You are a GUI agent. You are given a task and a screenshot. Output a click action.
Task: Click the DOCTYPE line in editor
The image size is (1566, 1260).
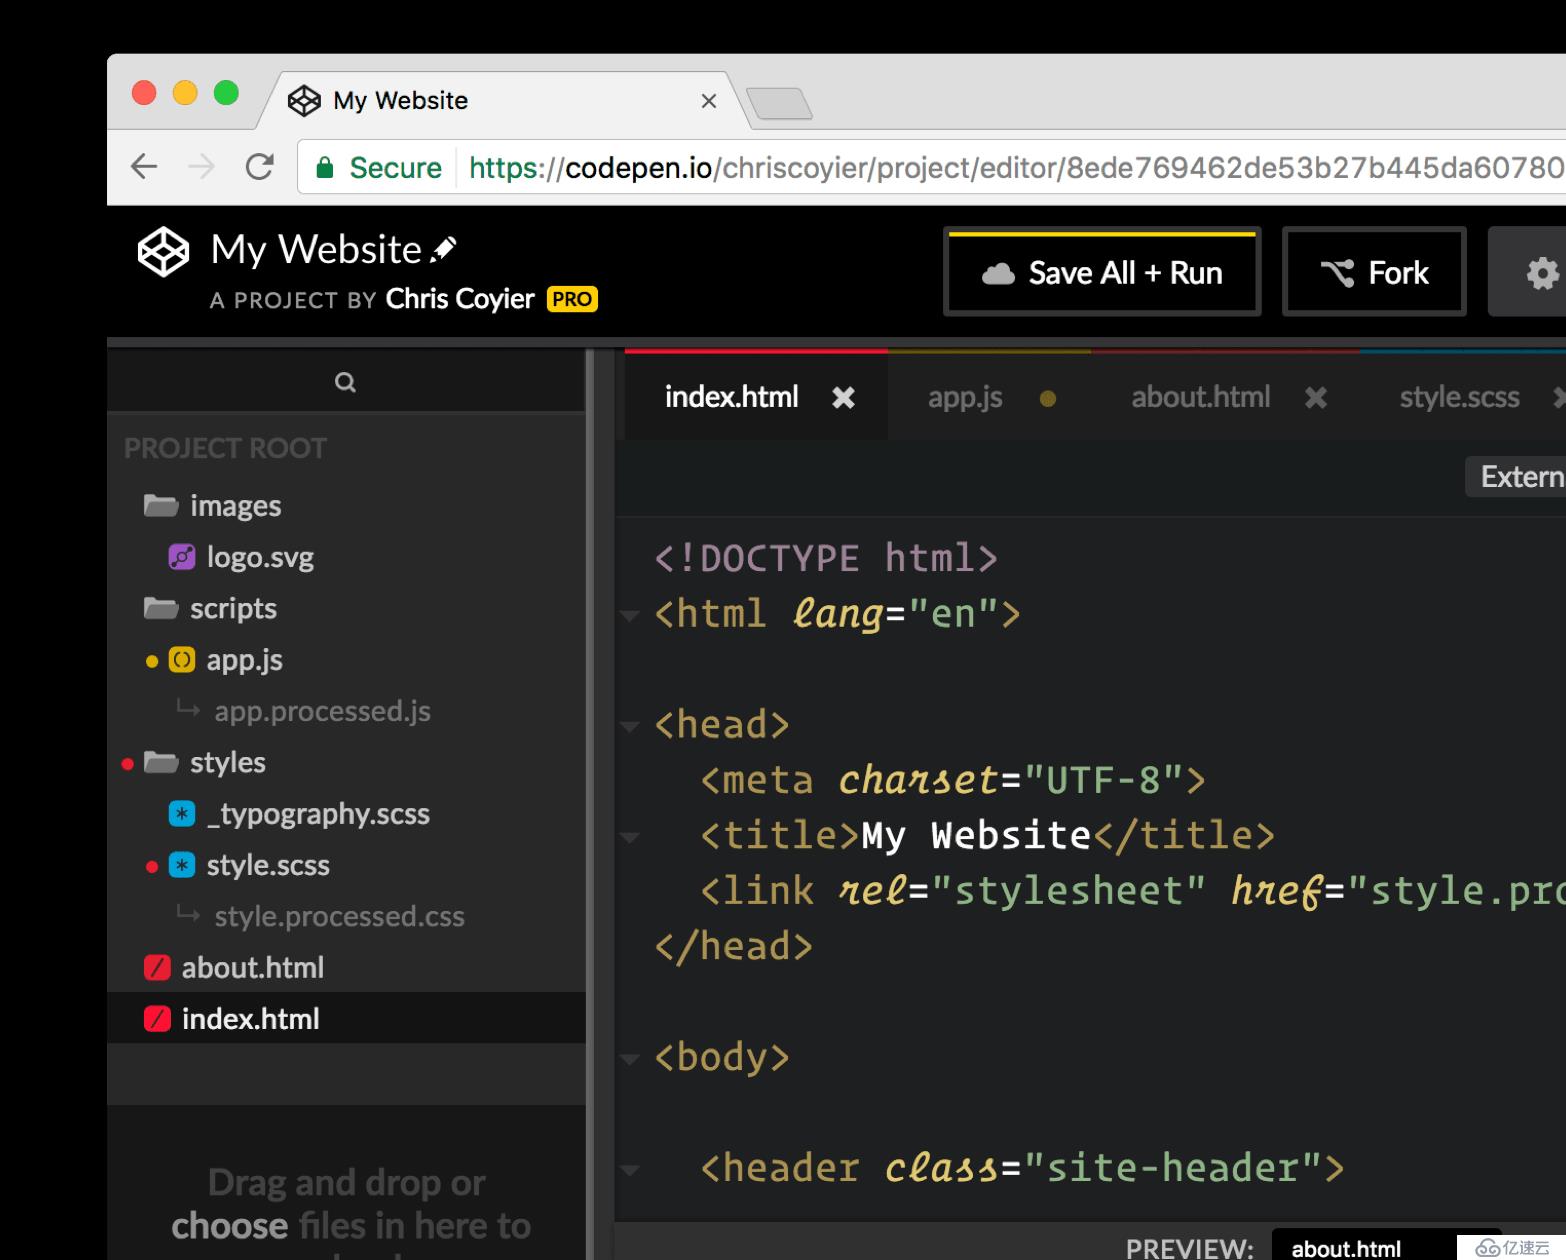pos(826,558)
